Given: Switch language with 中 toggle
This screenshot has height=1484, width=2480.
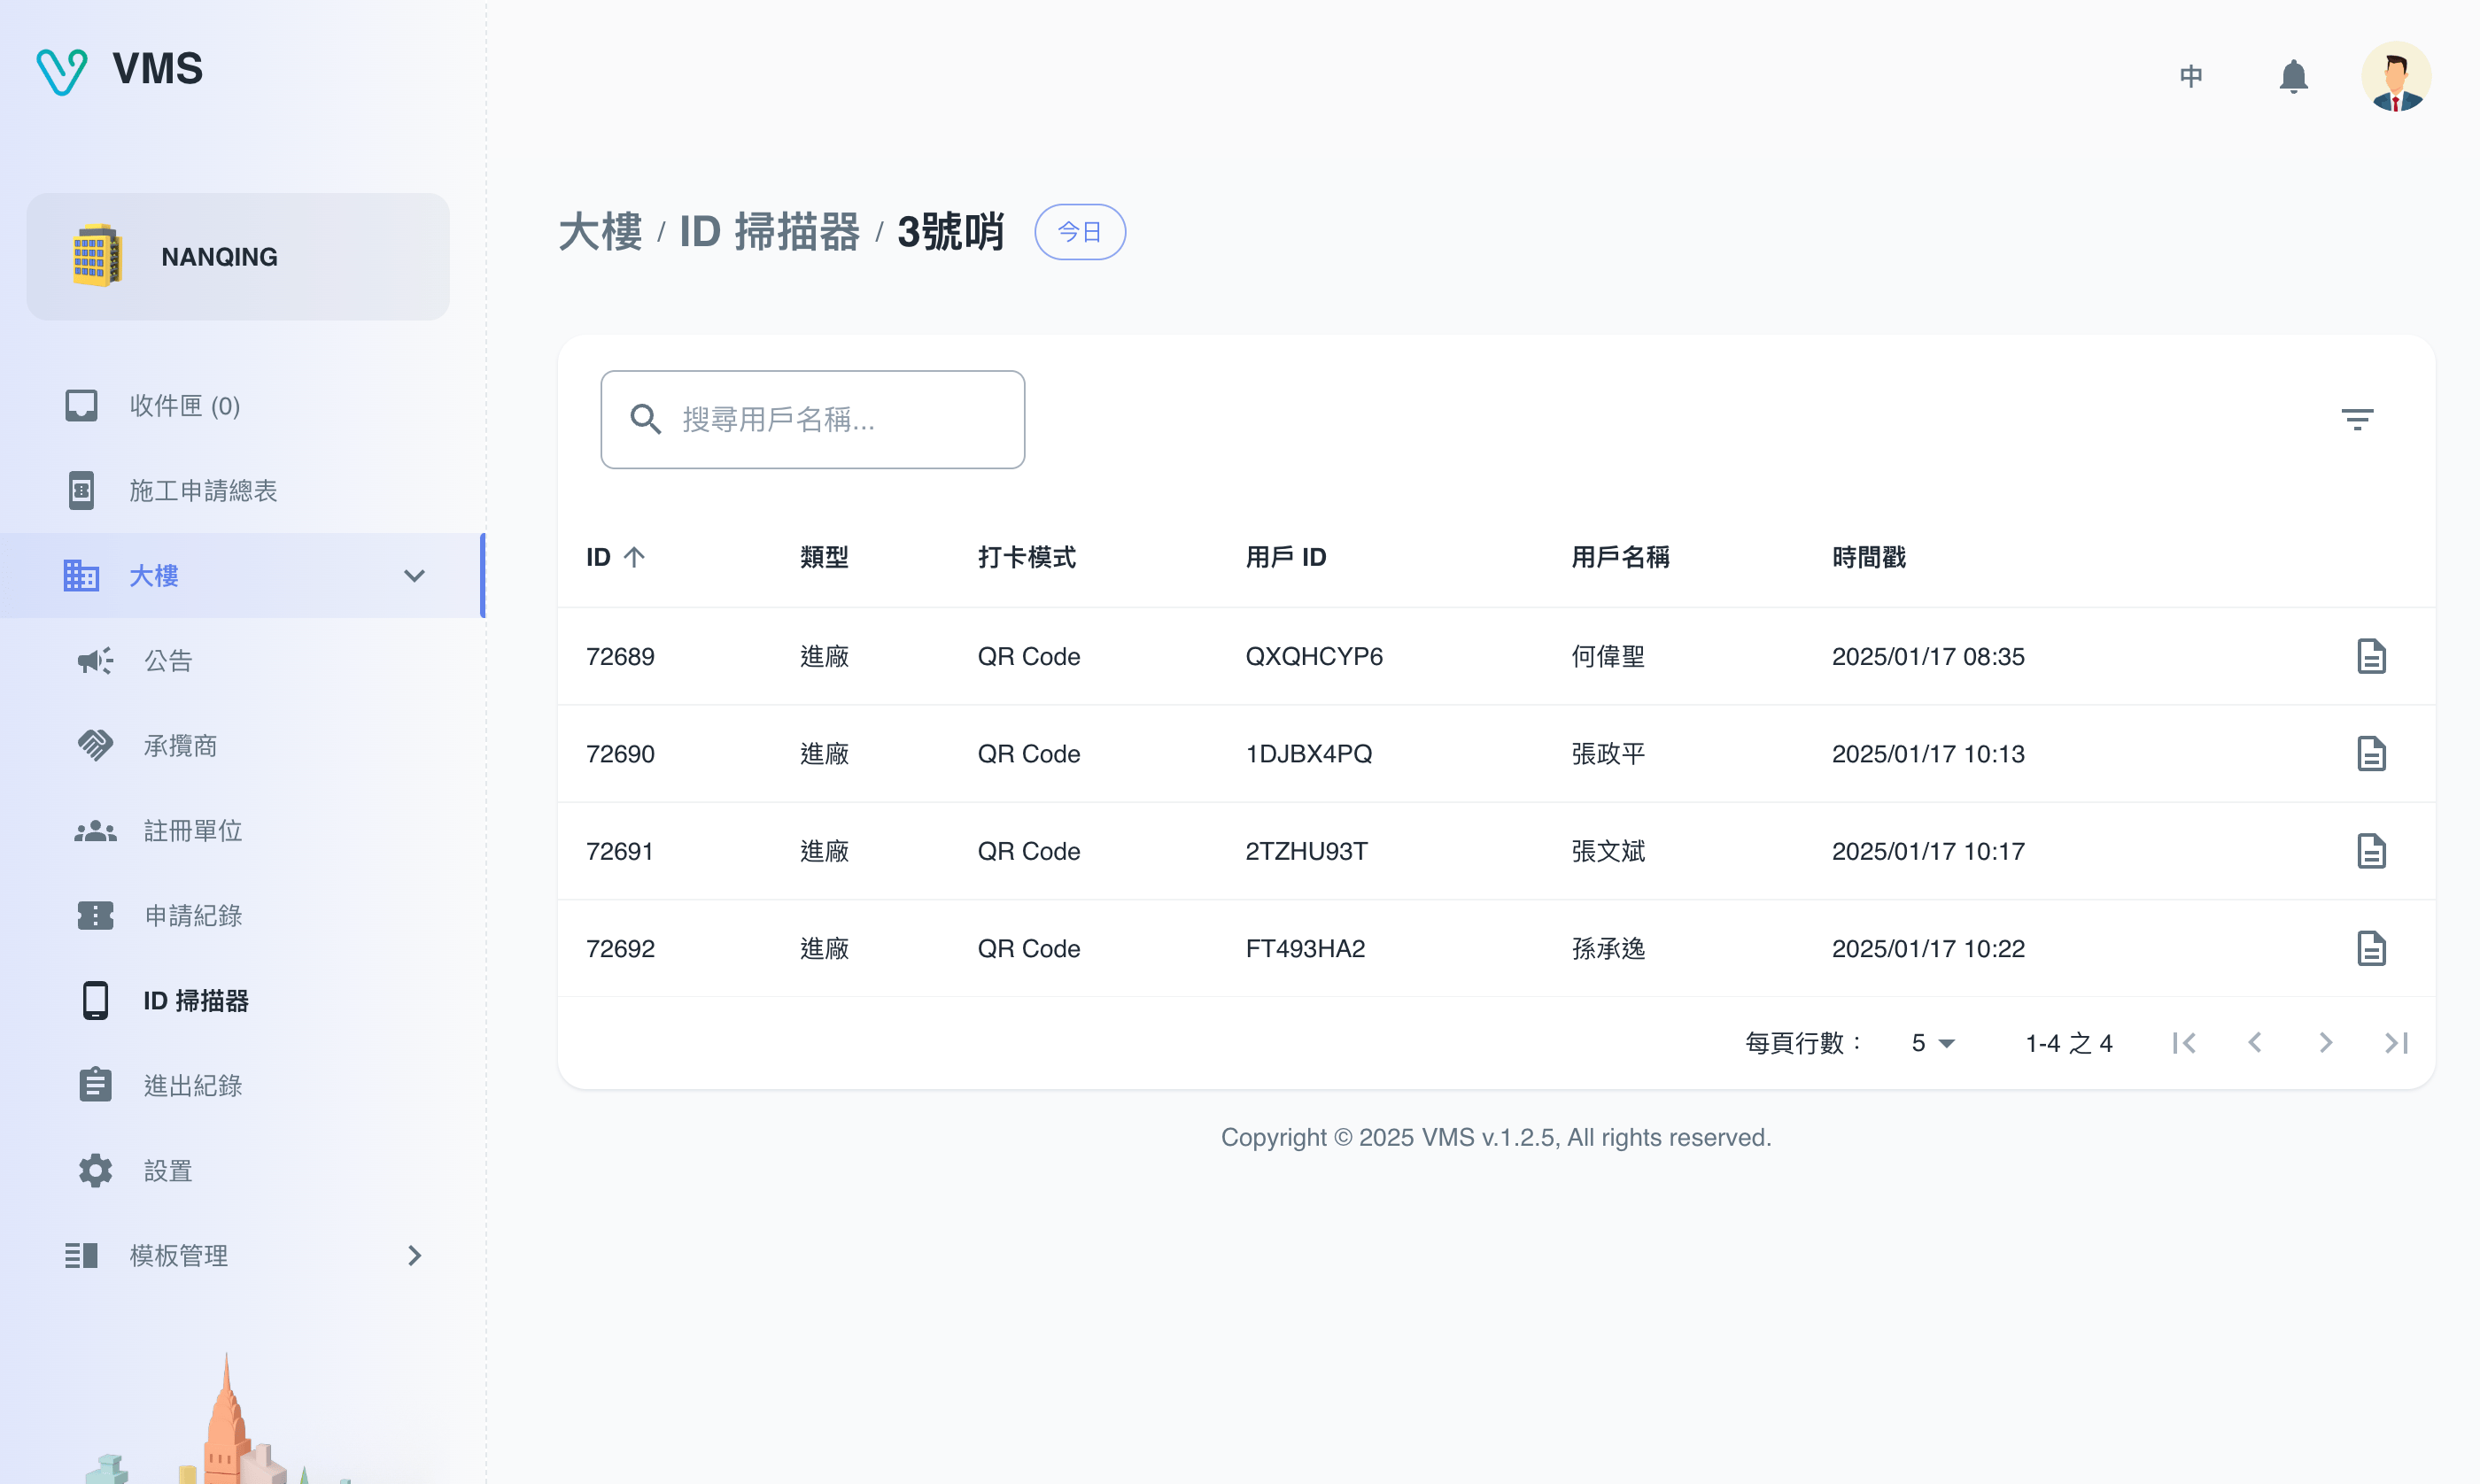Looking at the screenshot, I should (x=2190, y=77).
